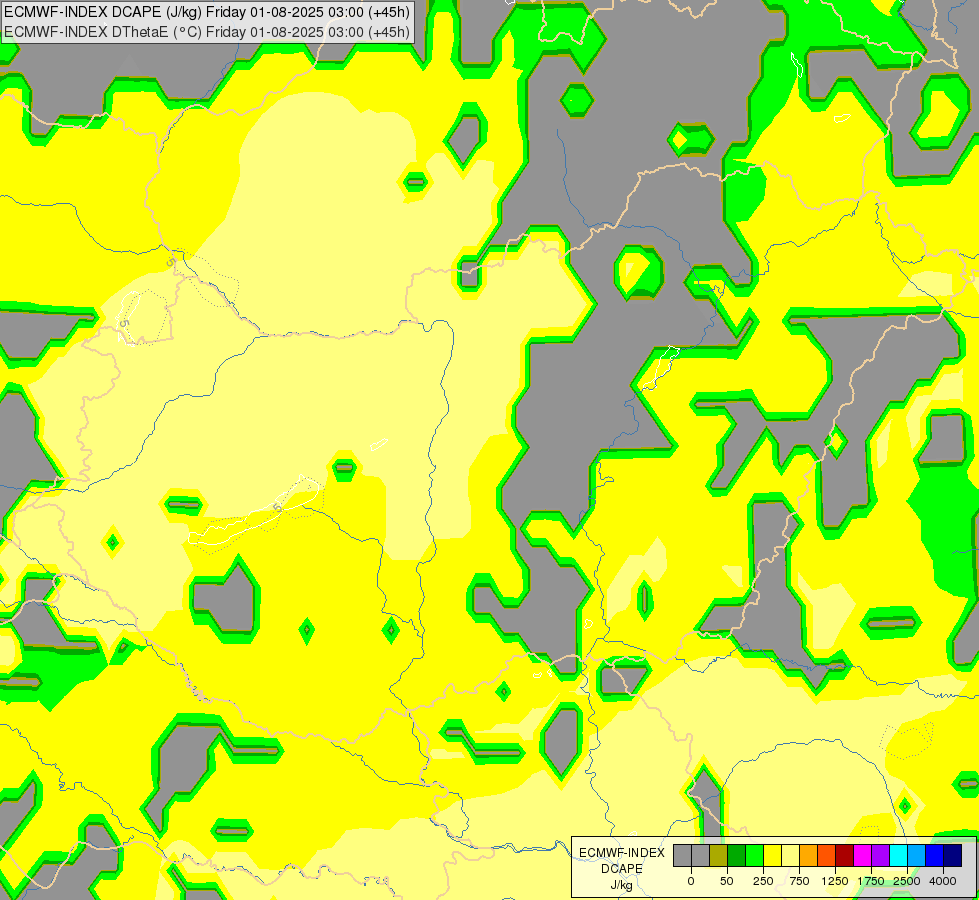Select the navy blue legend swatch
Image resolution: width=979 pixels, height=900 pixels.
point(953,855)
